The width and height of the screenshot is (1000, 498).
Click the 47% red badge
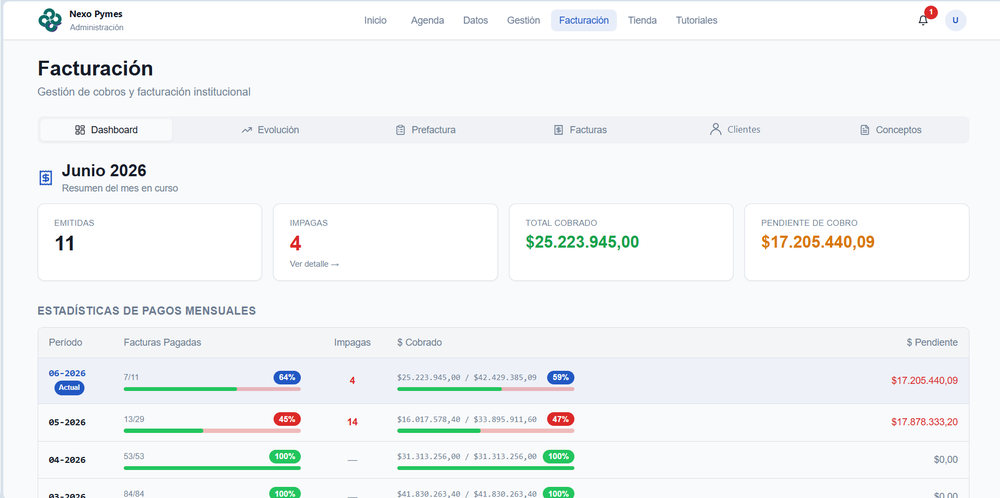click(x=561, y=420)
